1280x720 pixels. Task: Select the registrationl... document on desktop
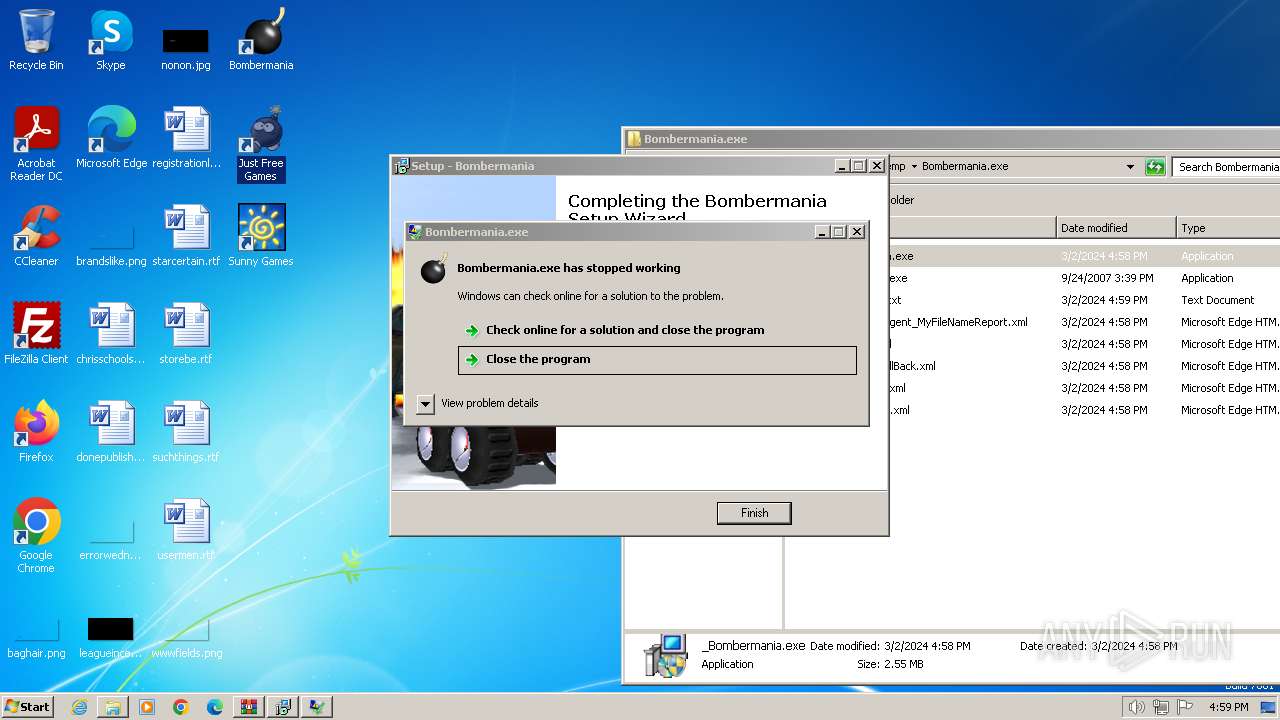point(186,138)
